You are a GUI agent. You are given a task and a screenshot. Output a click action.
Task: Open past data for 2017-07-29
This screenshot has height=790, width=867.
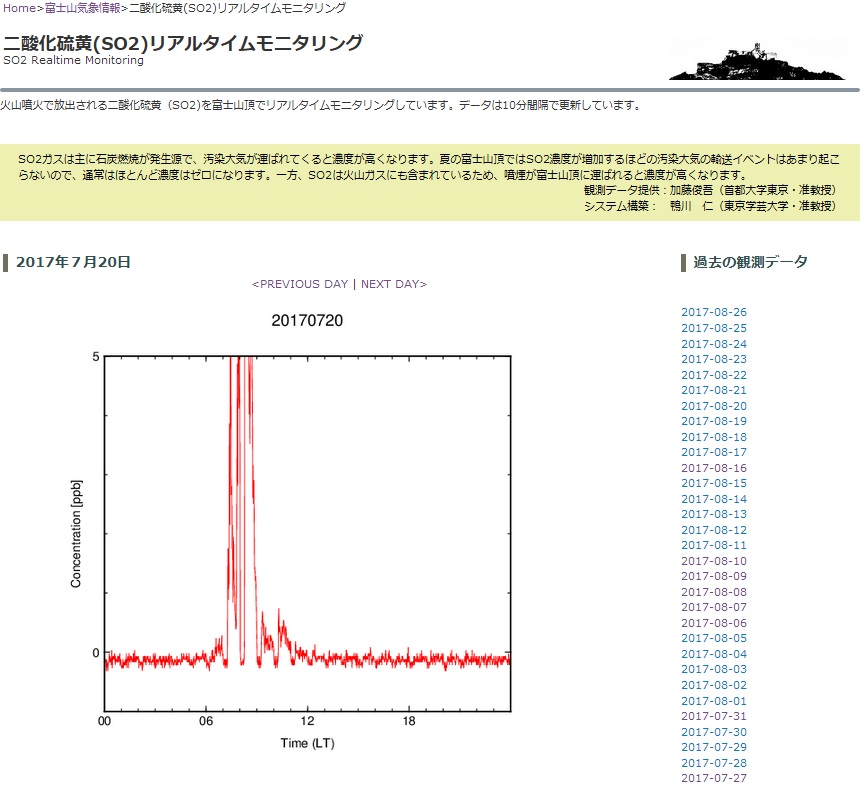(714, 747)
